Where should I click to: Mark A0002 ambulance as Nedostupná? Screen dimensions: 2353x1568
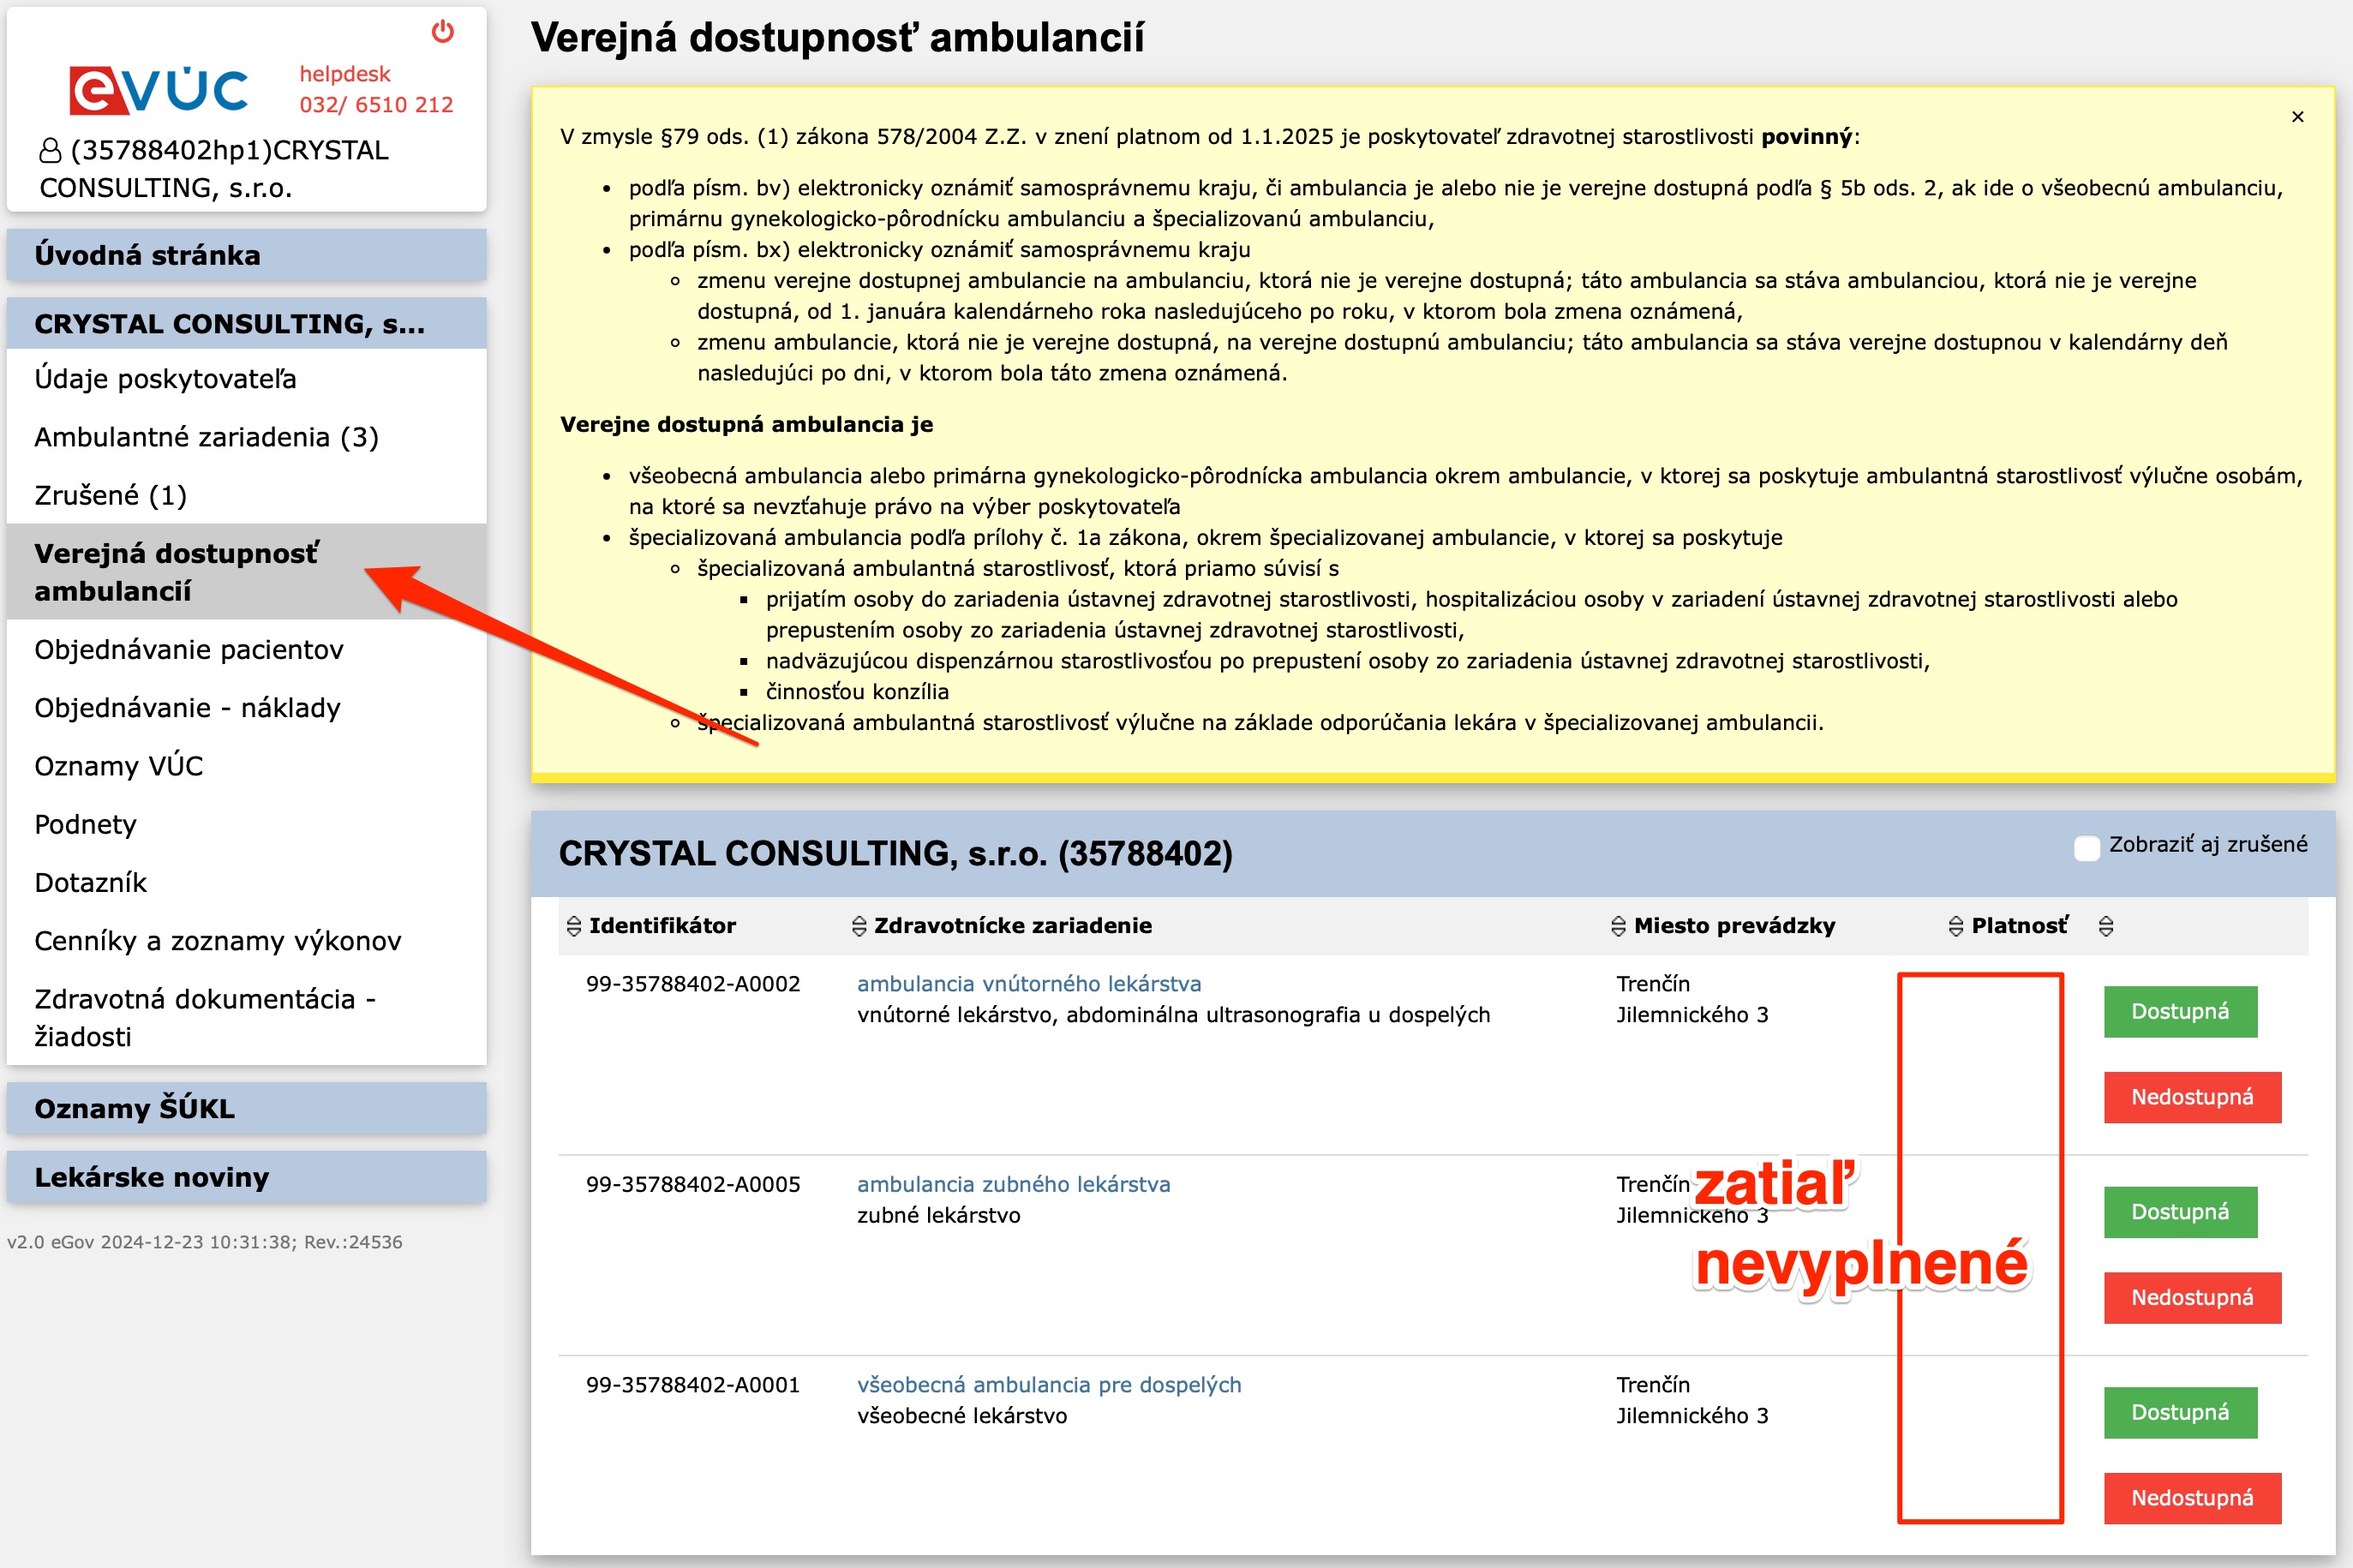2192,1097
